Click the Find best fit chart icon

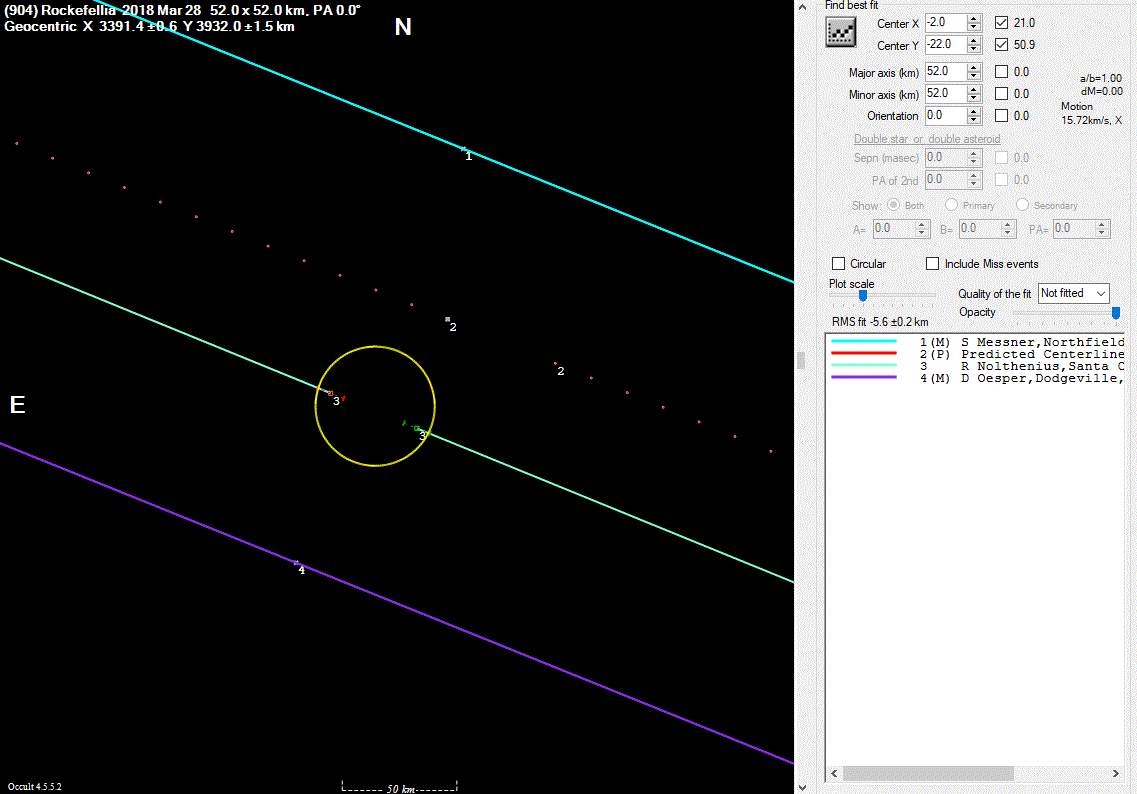(840, 33)
